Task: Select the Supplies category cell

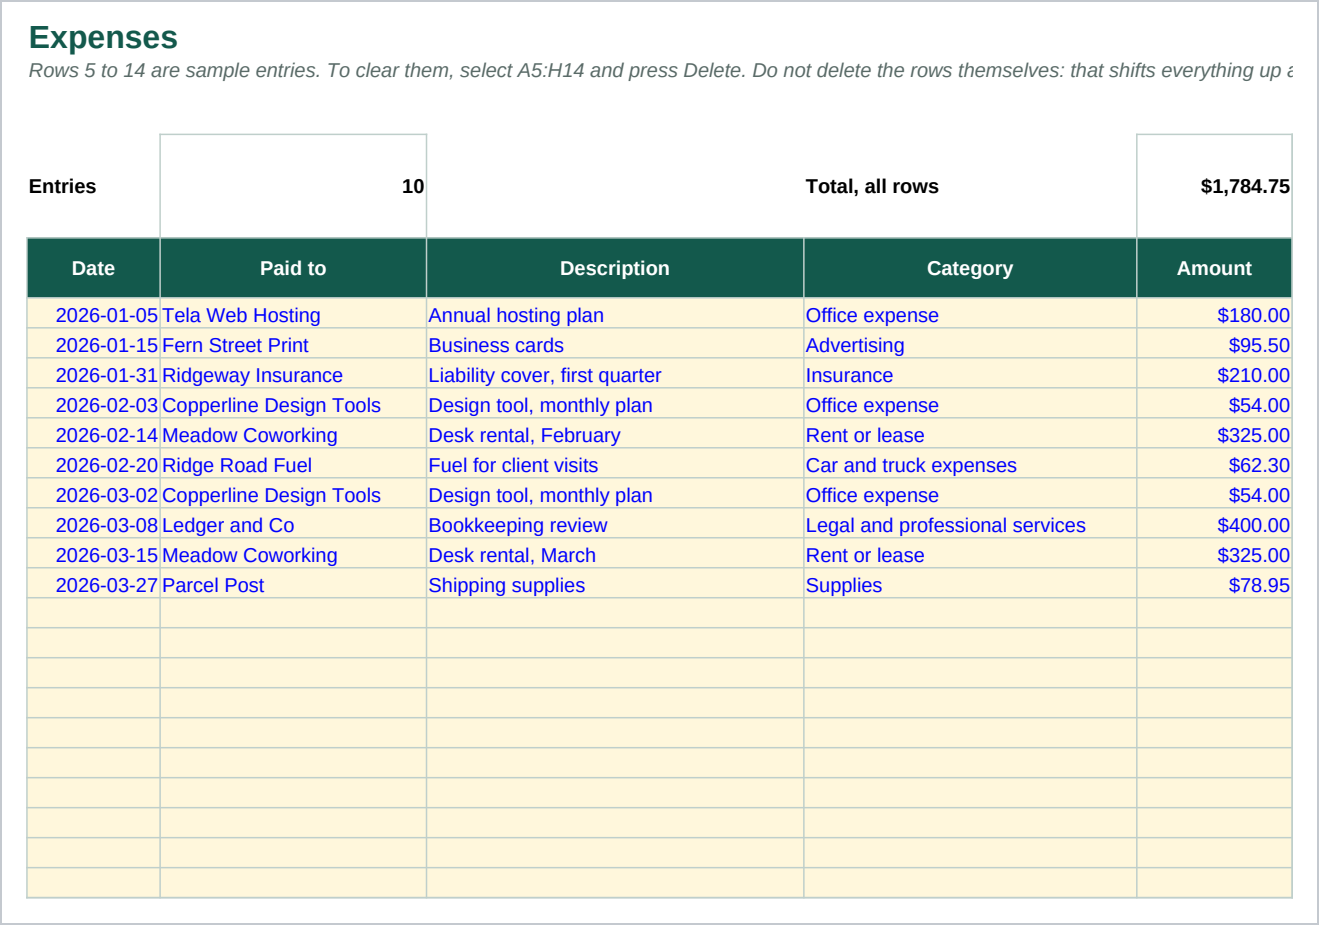Action: pyautogui.click(x=970, y=585)
